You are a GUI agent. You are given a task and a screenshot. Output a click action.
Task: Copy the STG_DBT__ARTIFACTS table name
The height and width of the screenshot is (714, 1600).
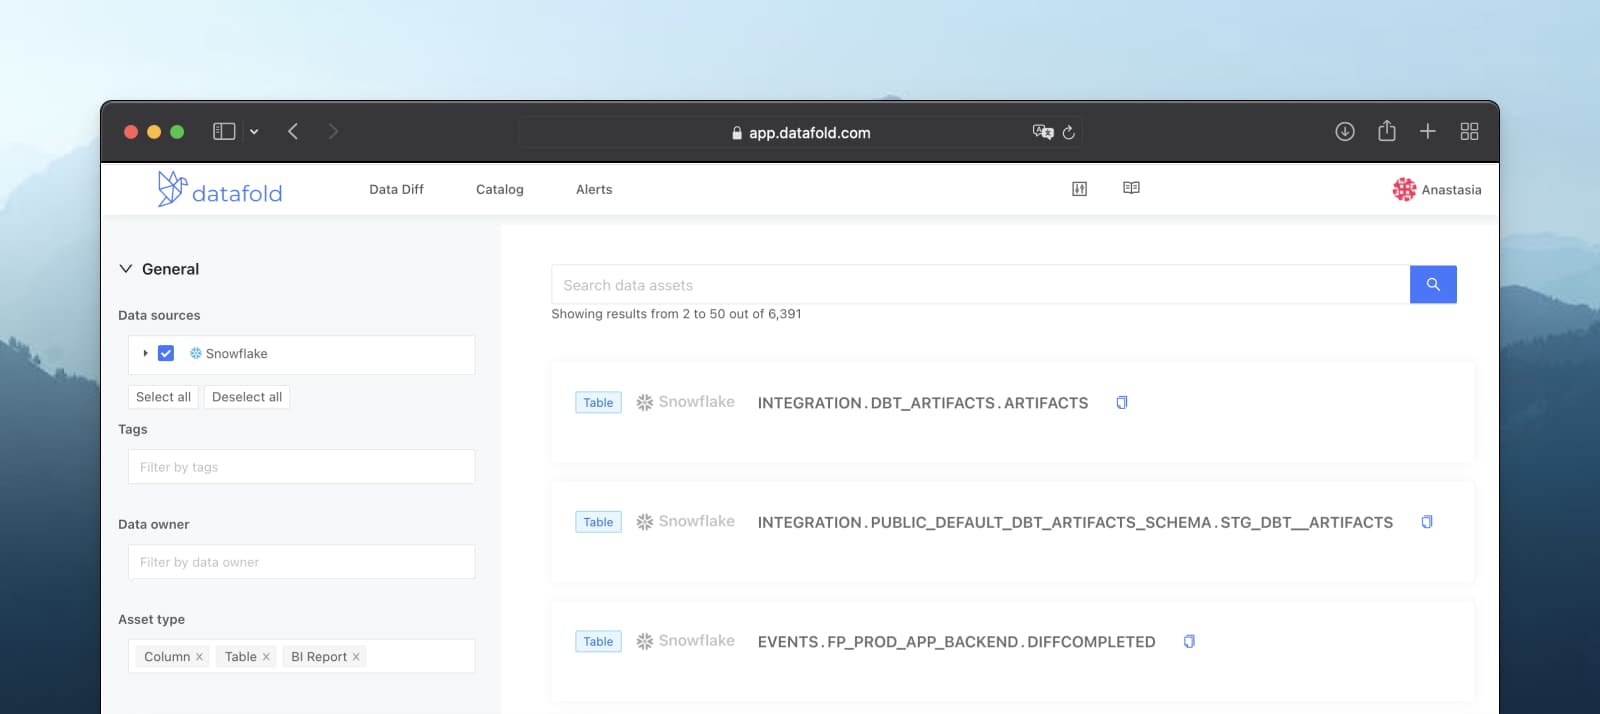click(x=1427, y=522)
